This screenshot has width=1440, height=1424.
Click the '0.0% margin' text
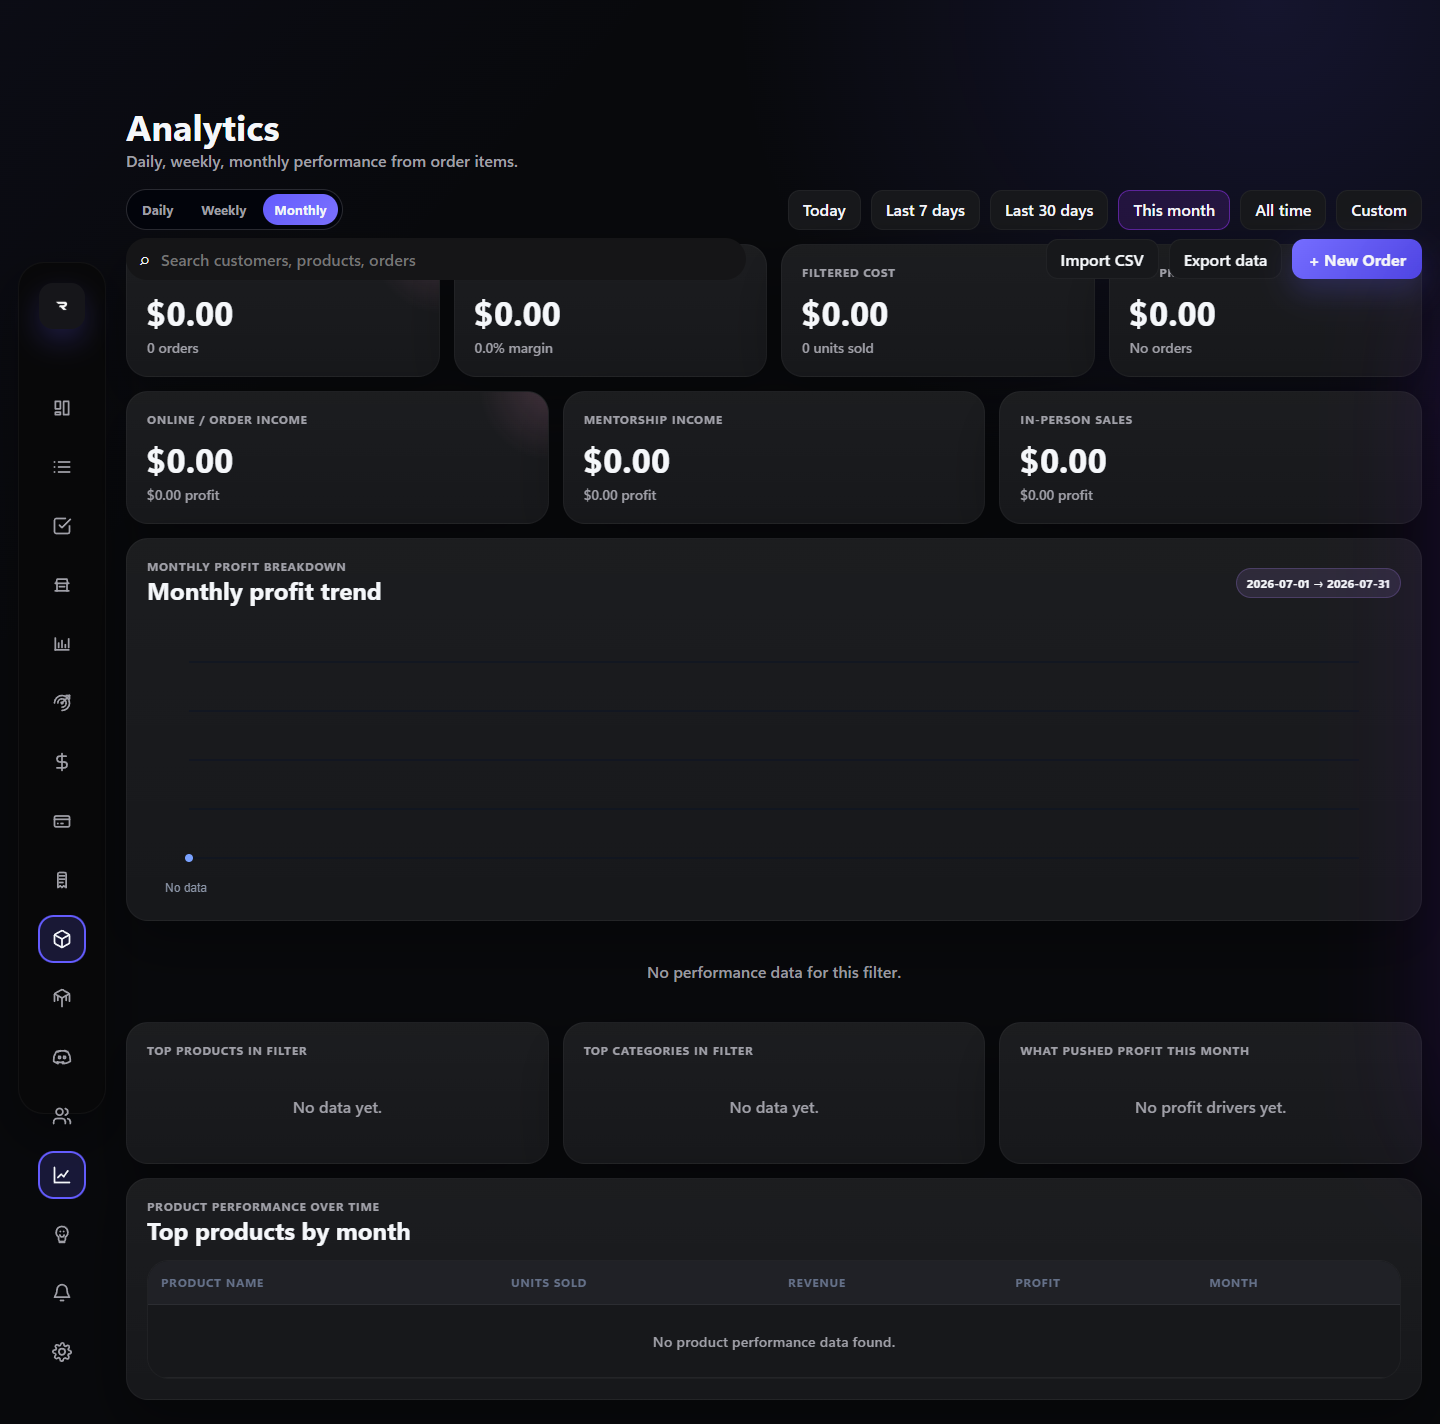tap(514, 348)
